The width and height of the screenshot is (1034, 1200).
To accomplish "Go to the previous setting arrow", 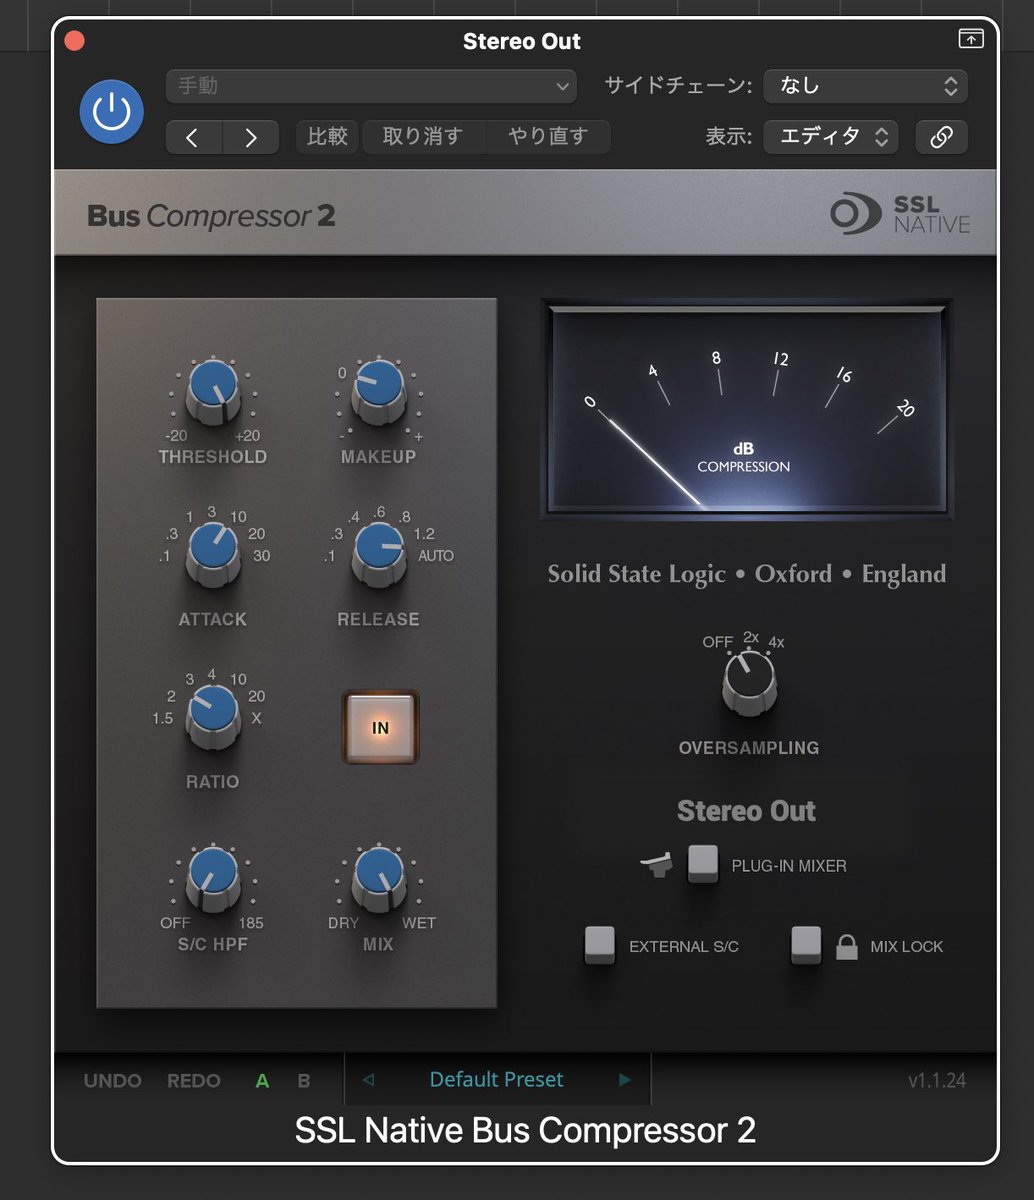I will point(194,137).
